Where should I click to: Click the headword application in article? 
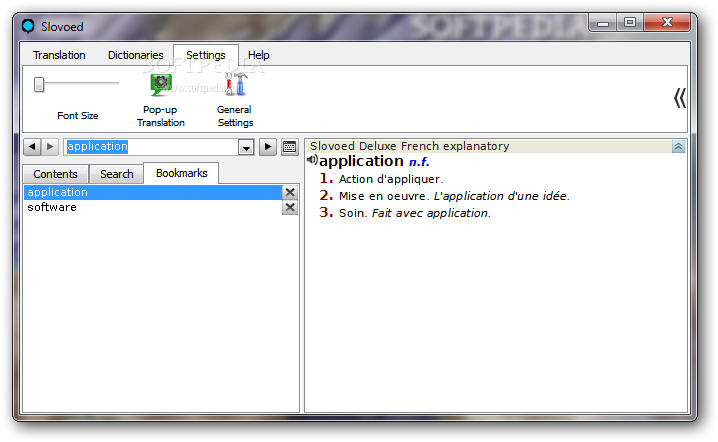(x=361, y=161)
